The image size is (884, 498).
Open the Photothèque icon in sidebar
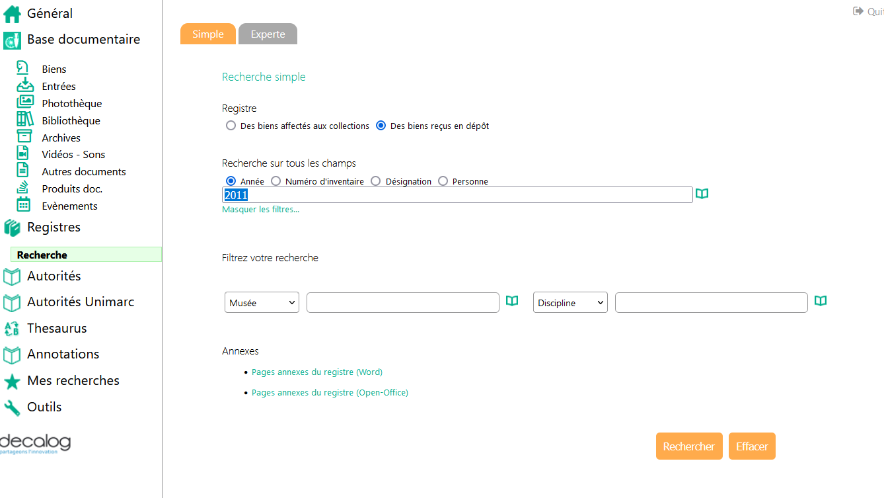(25, 103)
